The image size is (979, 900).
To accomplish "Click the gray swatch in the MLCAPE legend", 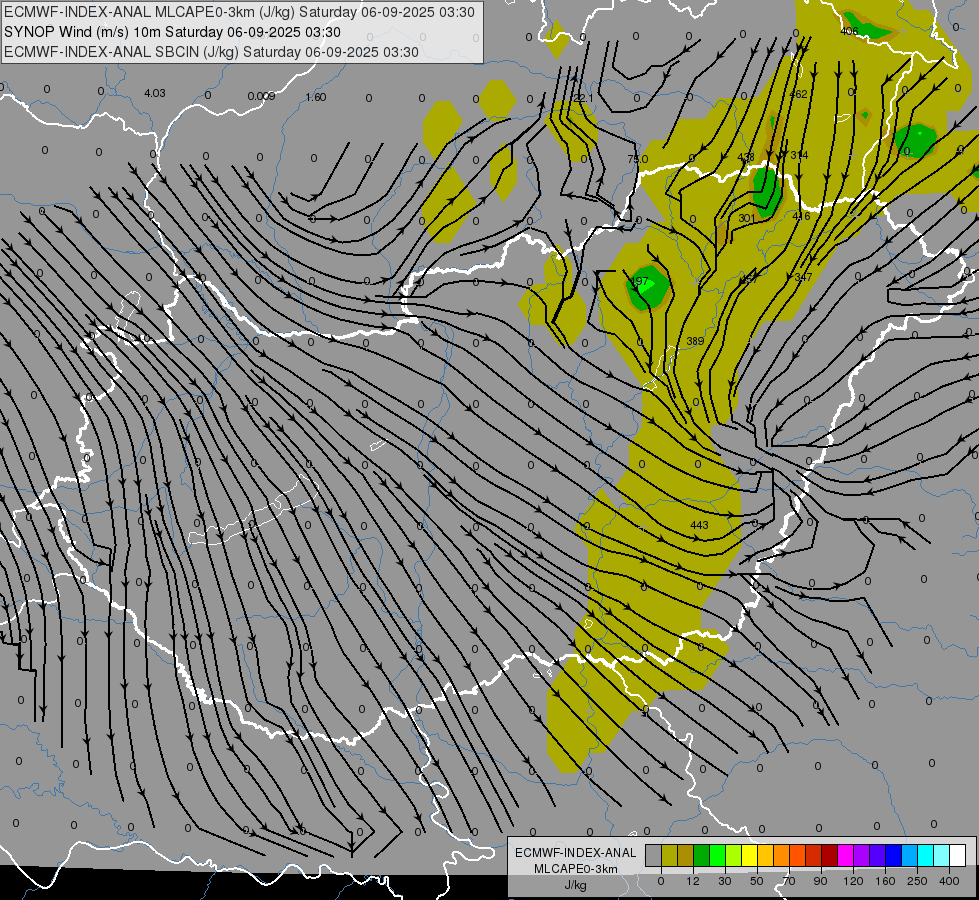I will pos(654,856).
